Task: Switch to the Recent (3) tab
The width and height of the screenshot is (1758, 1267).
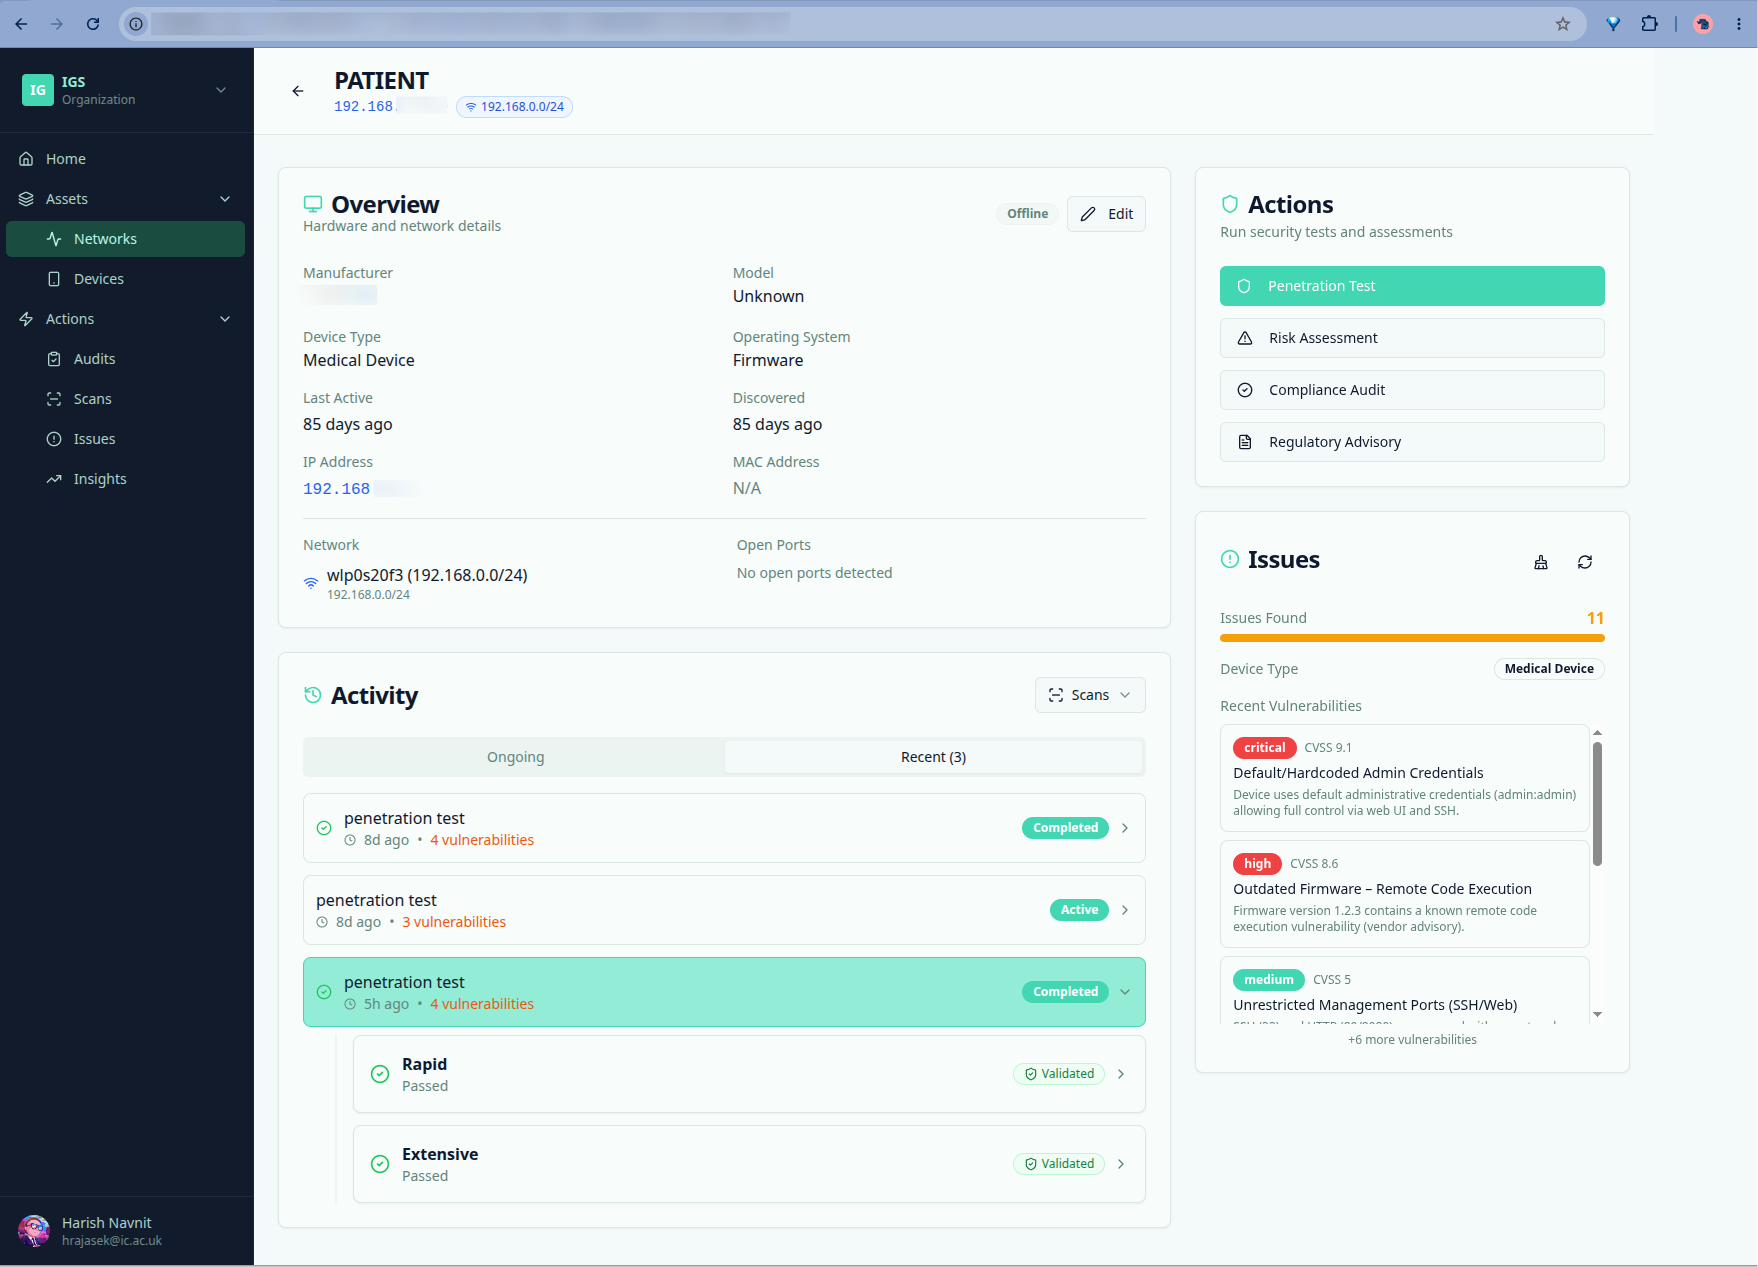Action: click(933, 757)
